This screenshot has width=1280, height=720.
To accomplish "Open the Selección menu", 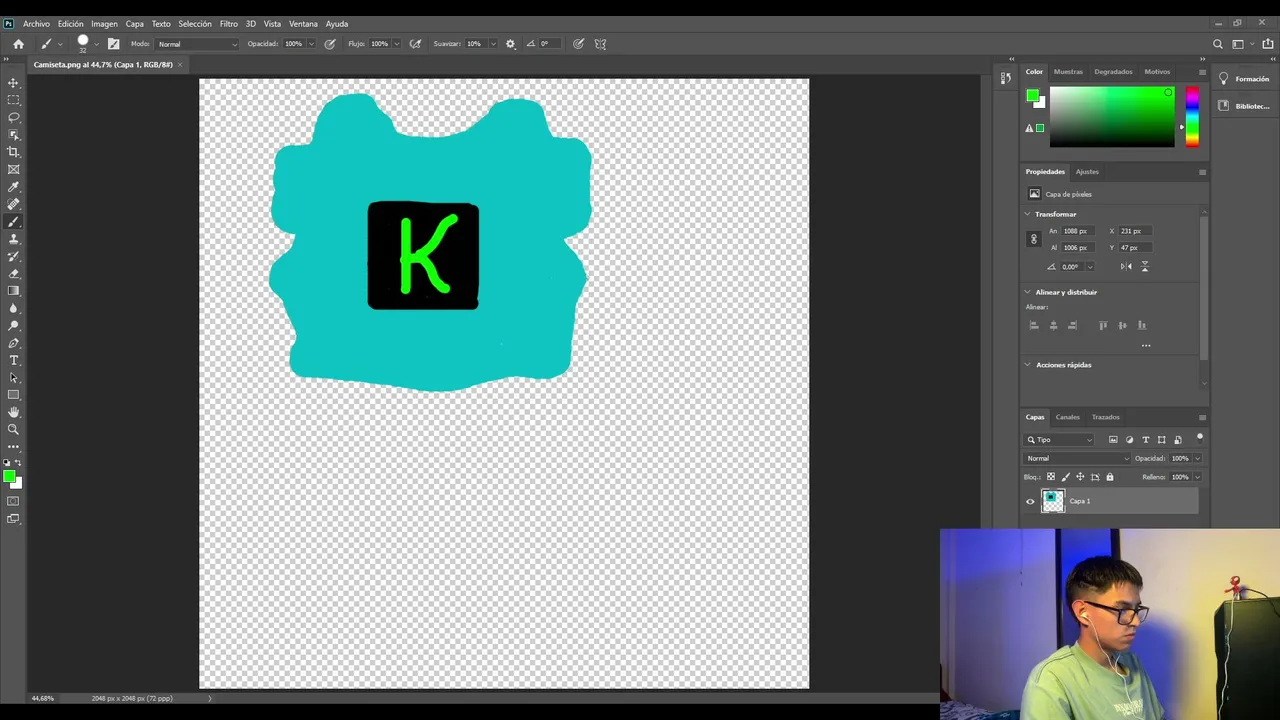I will click(x=195, y=24).
